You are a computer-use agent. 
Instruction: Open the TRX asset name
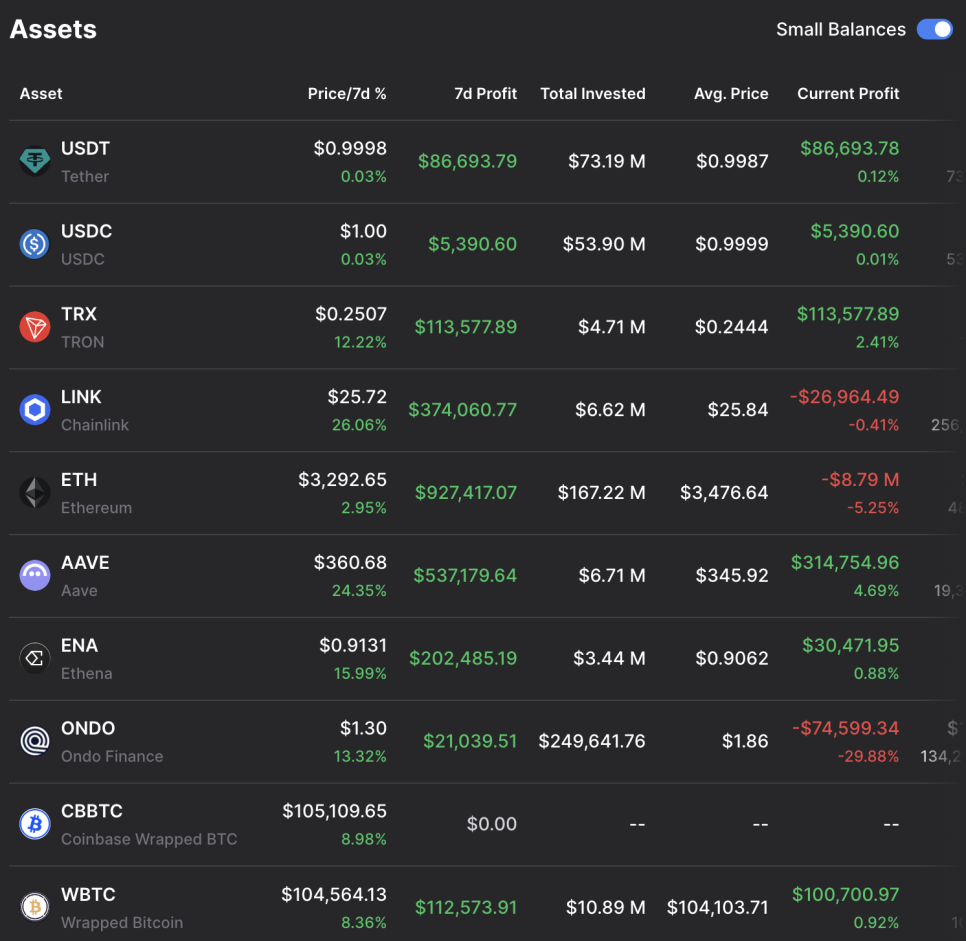coord(79,314)
